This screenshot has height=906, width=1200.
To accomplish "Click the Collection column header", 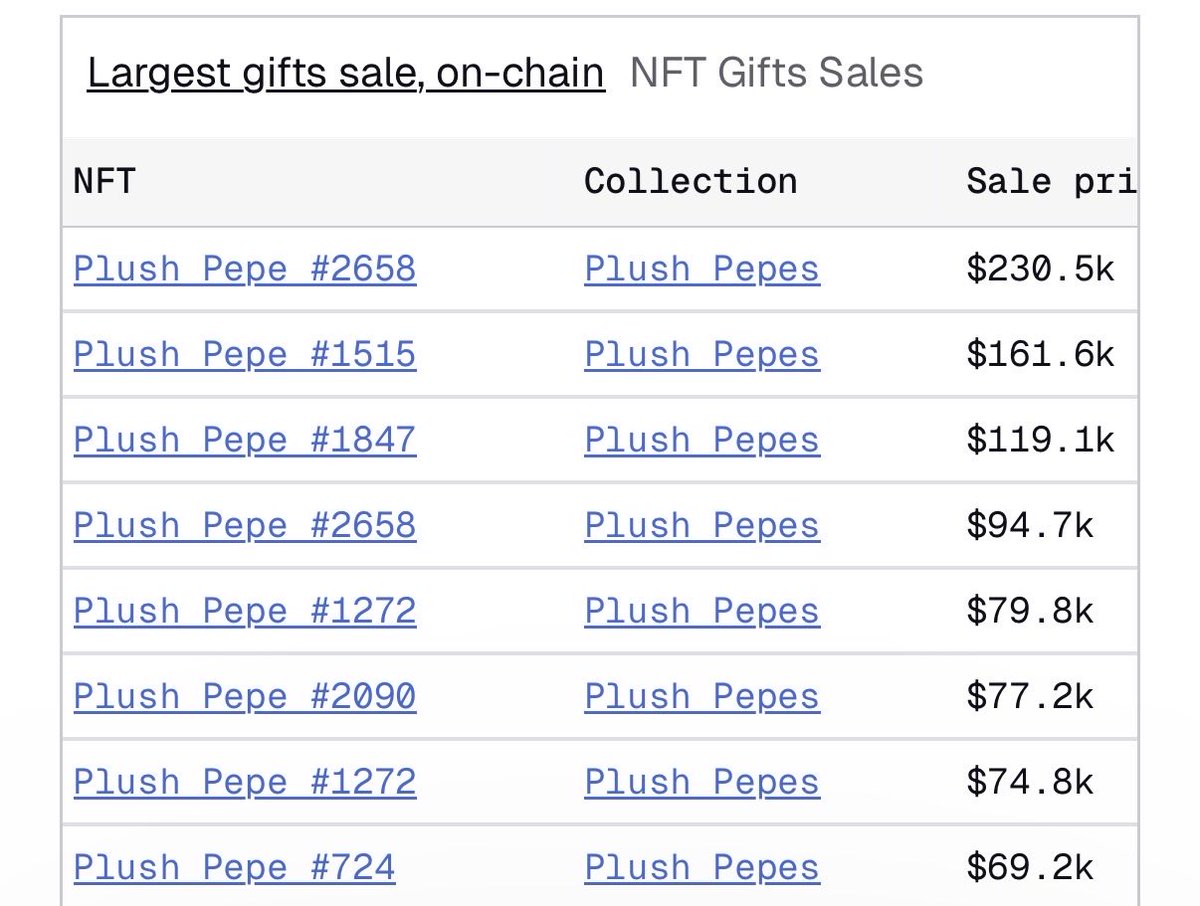I will pos(690,181).
